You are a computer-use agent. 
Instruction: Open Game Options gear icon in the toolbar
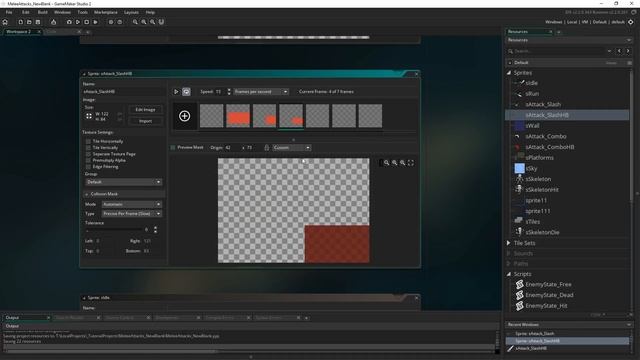(111, 22)
